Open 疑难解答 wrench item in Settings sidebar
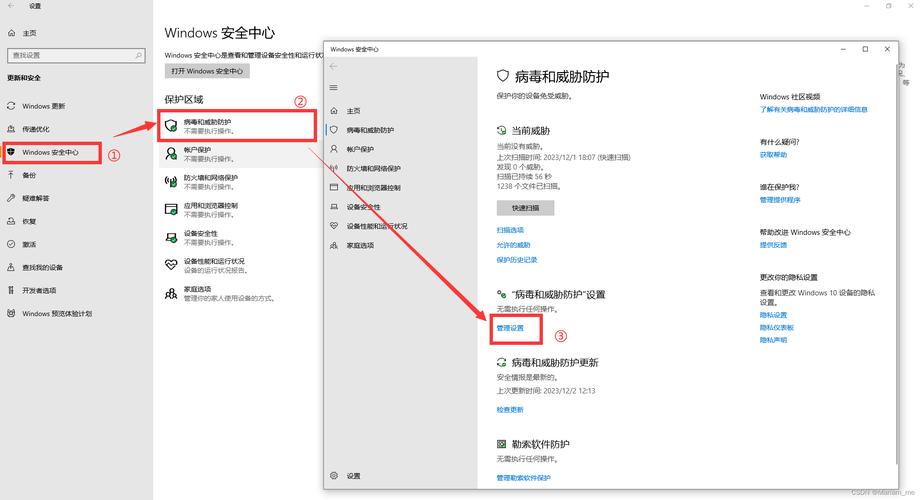The image size is (922, 500). click(x=35, y=198)
